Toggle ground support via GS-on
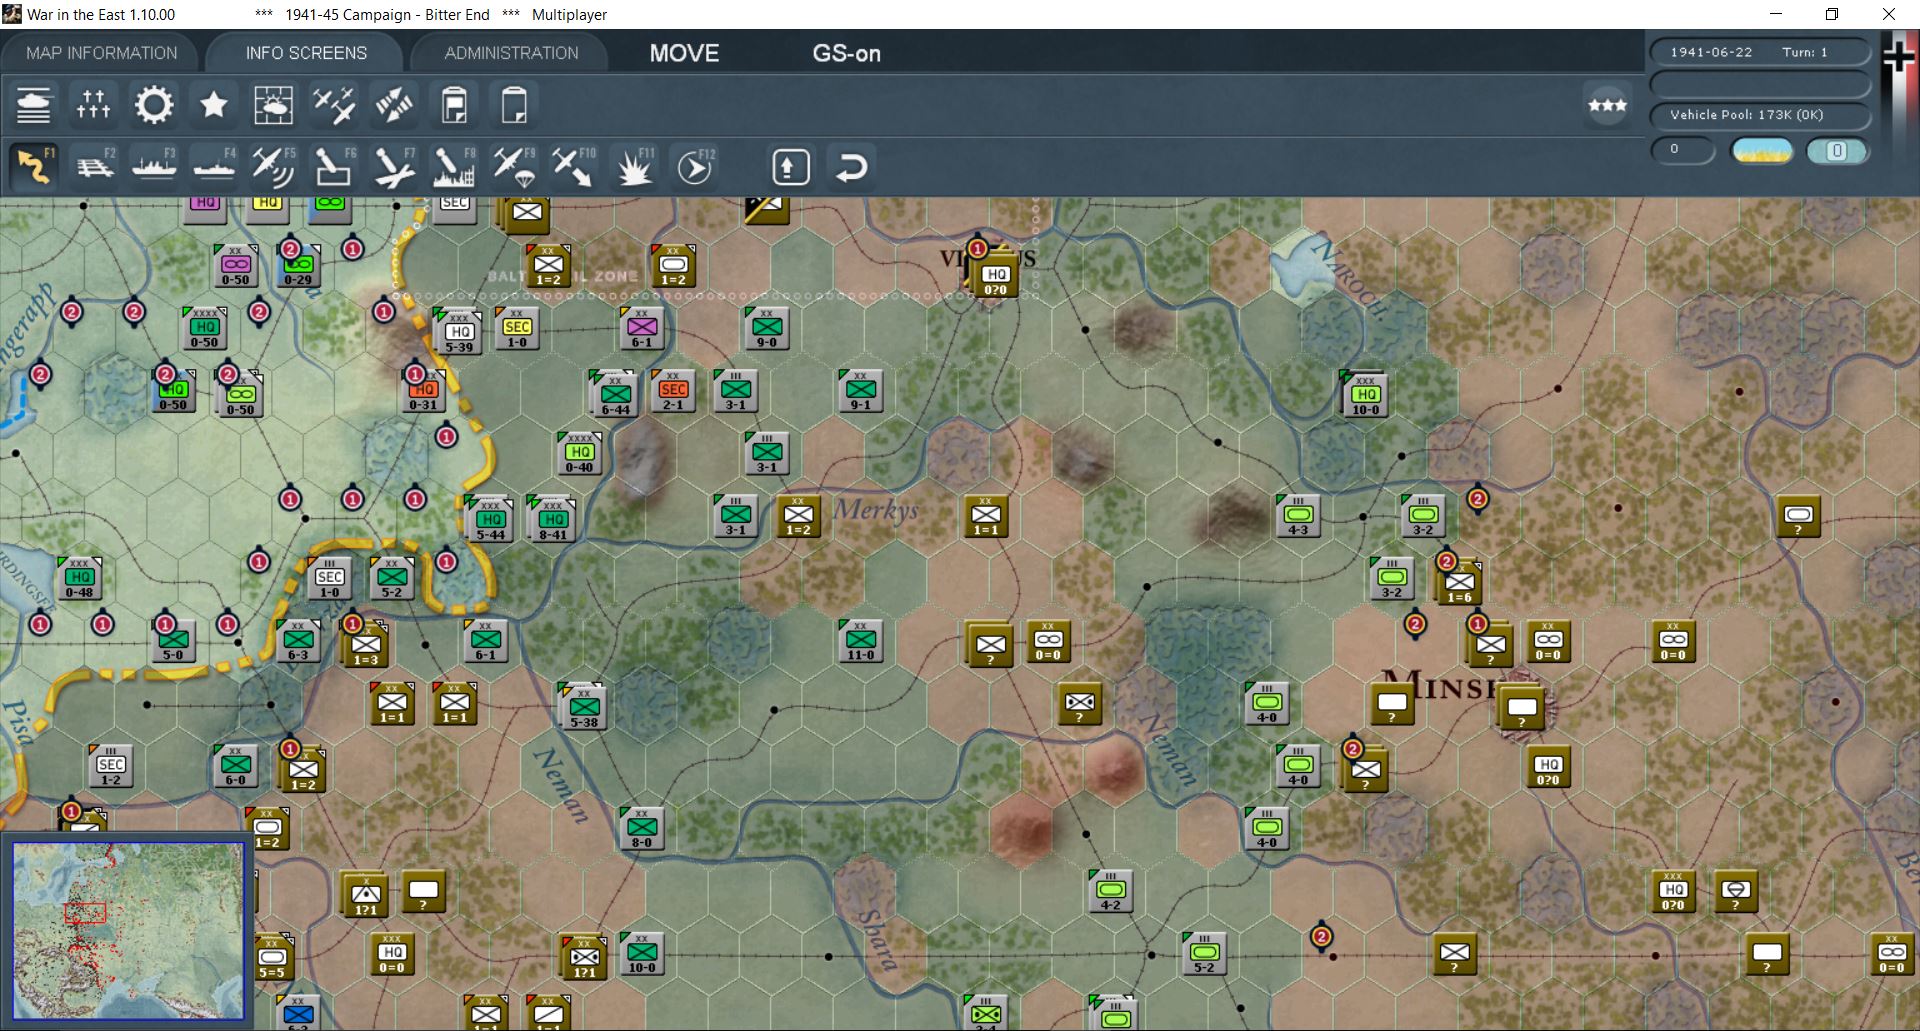The image size is (1920, 1031). coord(846,54)
